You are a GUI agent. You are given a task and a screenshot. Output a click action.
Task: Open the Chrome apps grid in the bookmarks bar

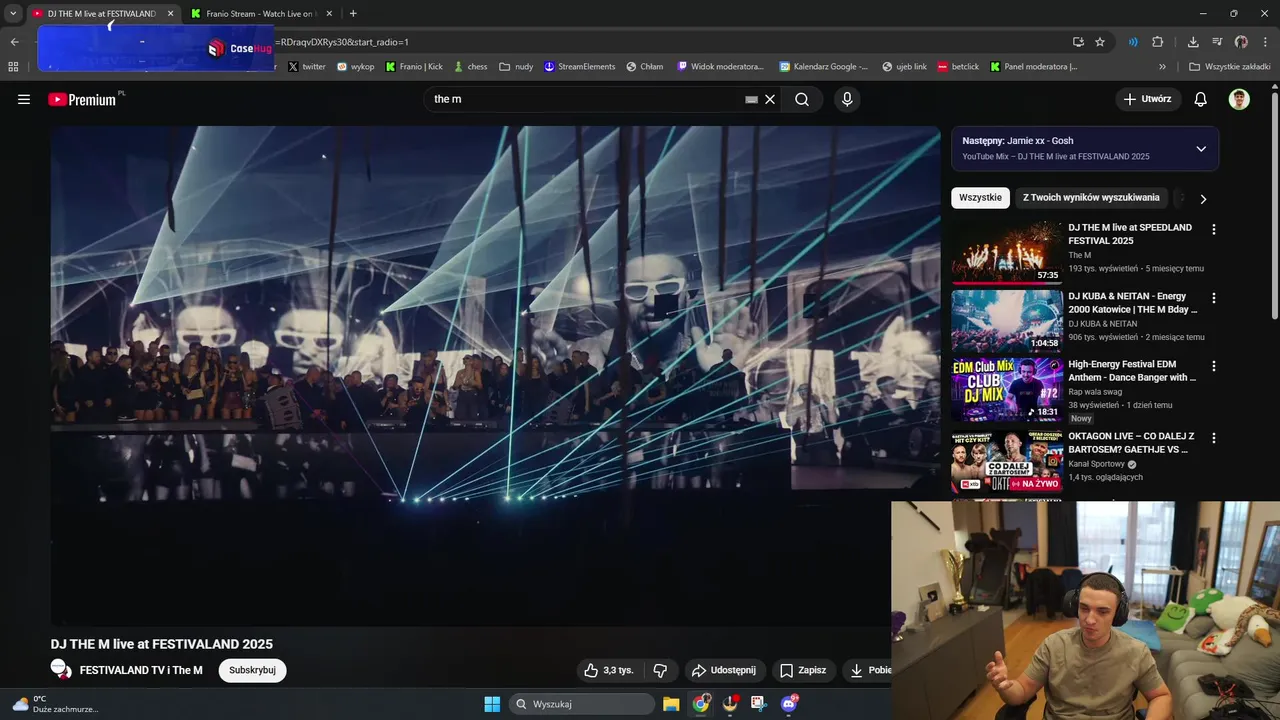point(13,67)
